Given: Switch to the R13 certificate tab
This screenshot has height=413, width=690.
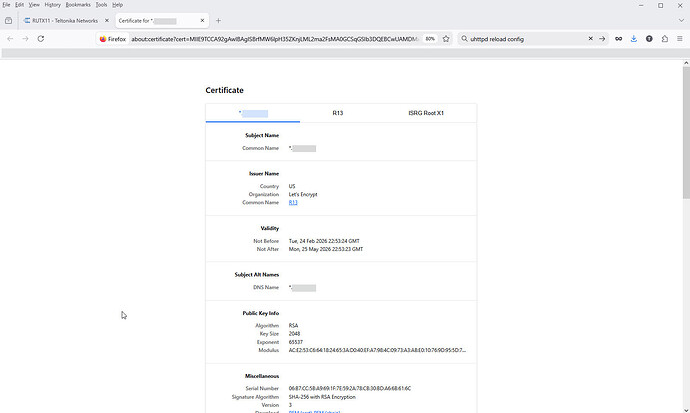Looking at the screenshot, I should (x=338, y=113).
